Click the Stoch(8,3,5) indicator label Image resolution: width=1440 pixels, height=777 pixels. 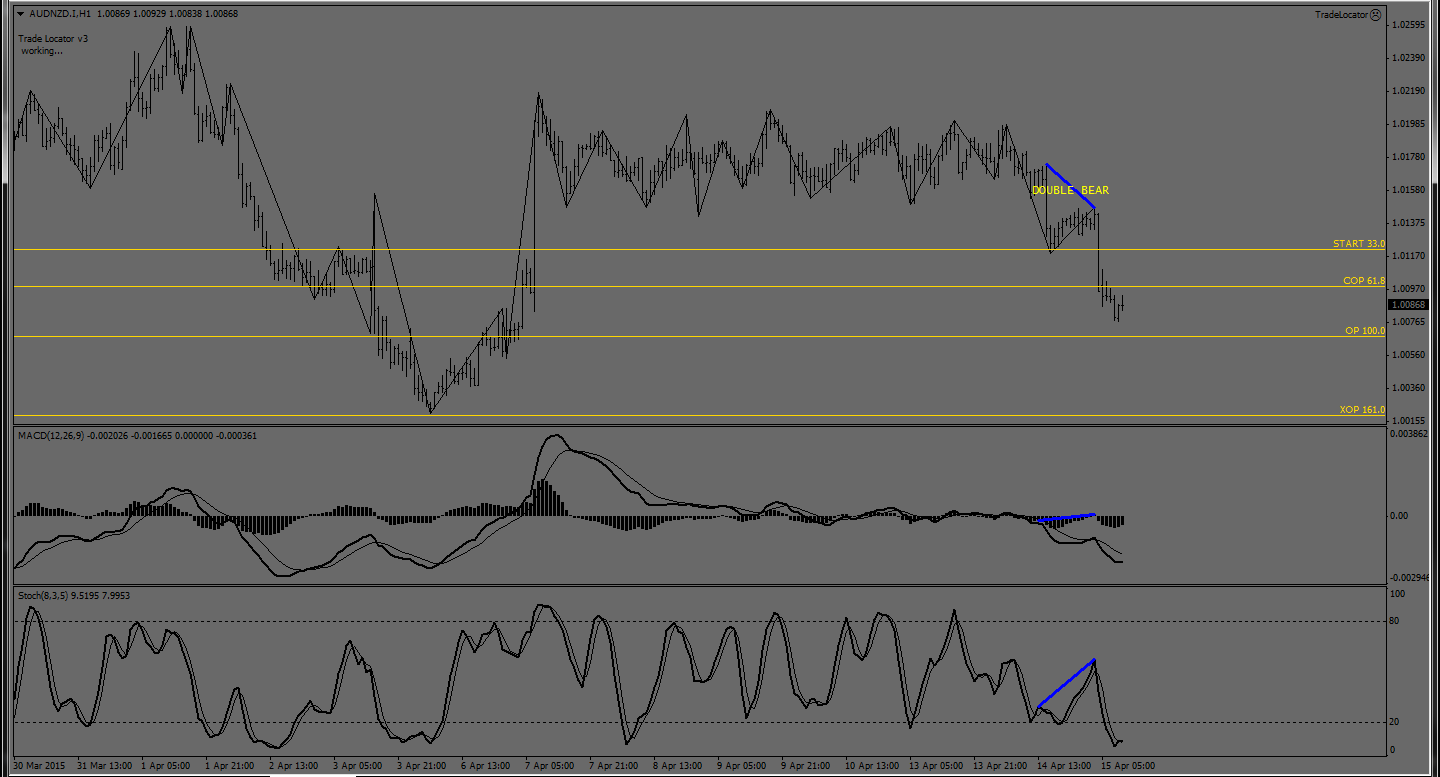pyautogui.click(x=44, y=596)
